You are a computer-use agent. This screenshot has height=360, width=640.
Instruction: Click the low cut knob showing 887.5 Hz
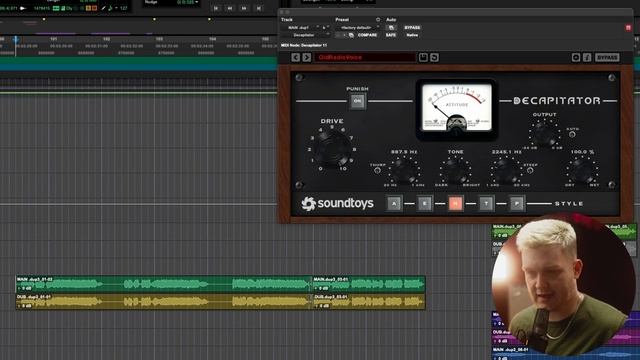pyautogui.click(x=404, y=170)
